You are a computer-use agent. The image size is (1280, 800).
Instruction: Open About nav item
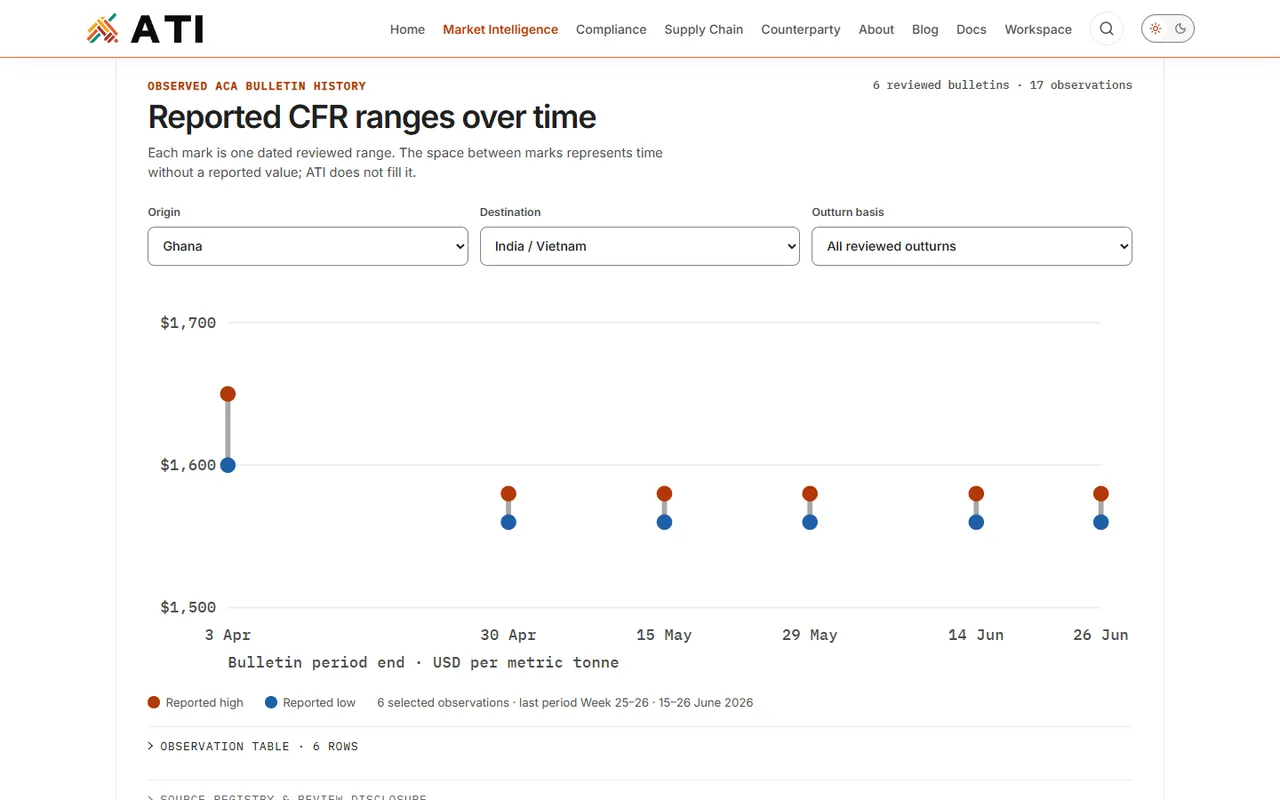pos(876,29)
